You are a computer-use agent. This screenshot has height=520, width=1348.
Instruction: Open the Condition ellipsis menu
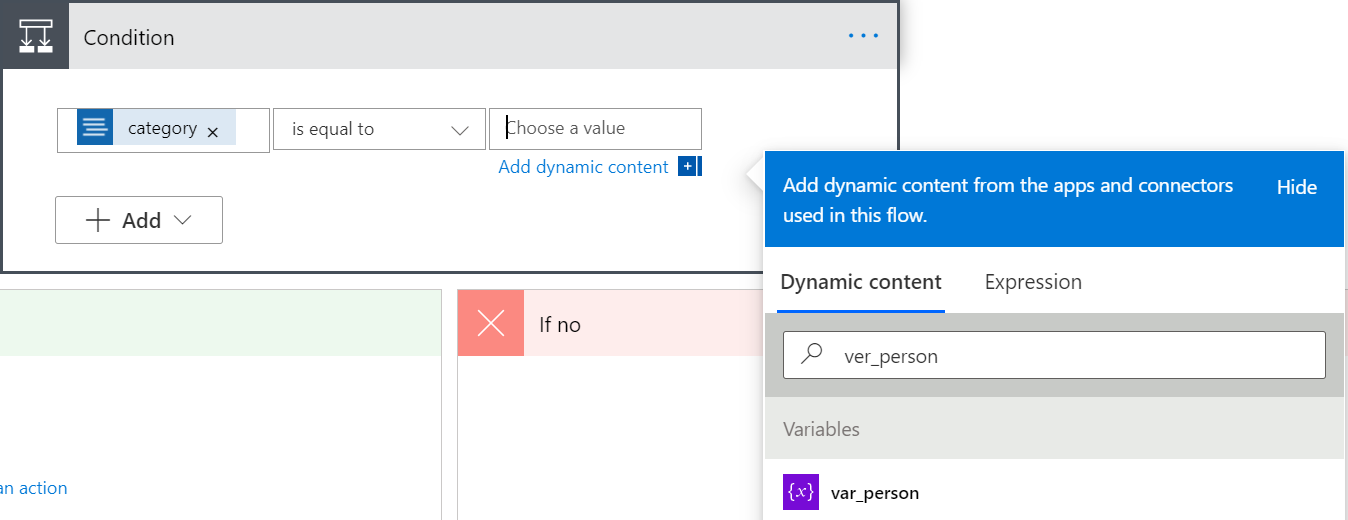click(x=863, y=37)
